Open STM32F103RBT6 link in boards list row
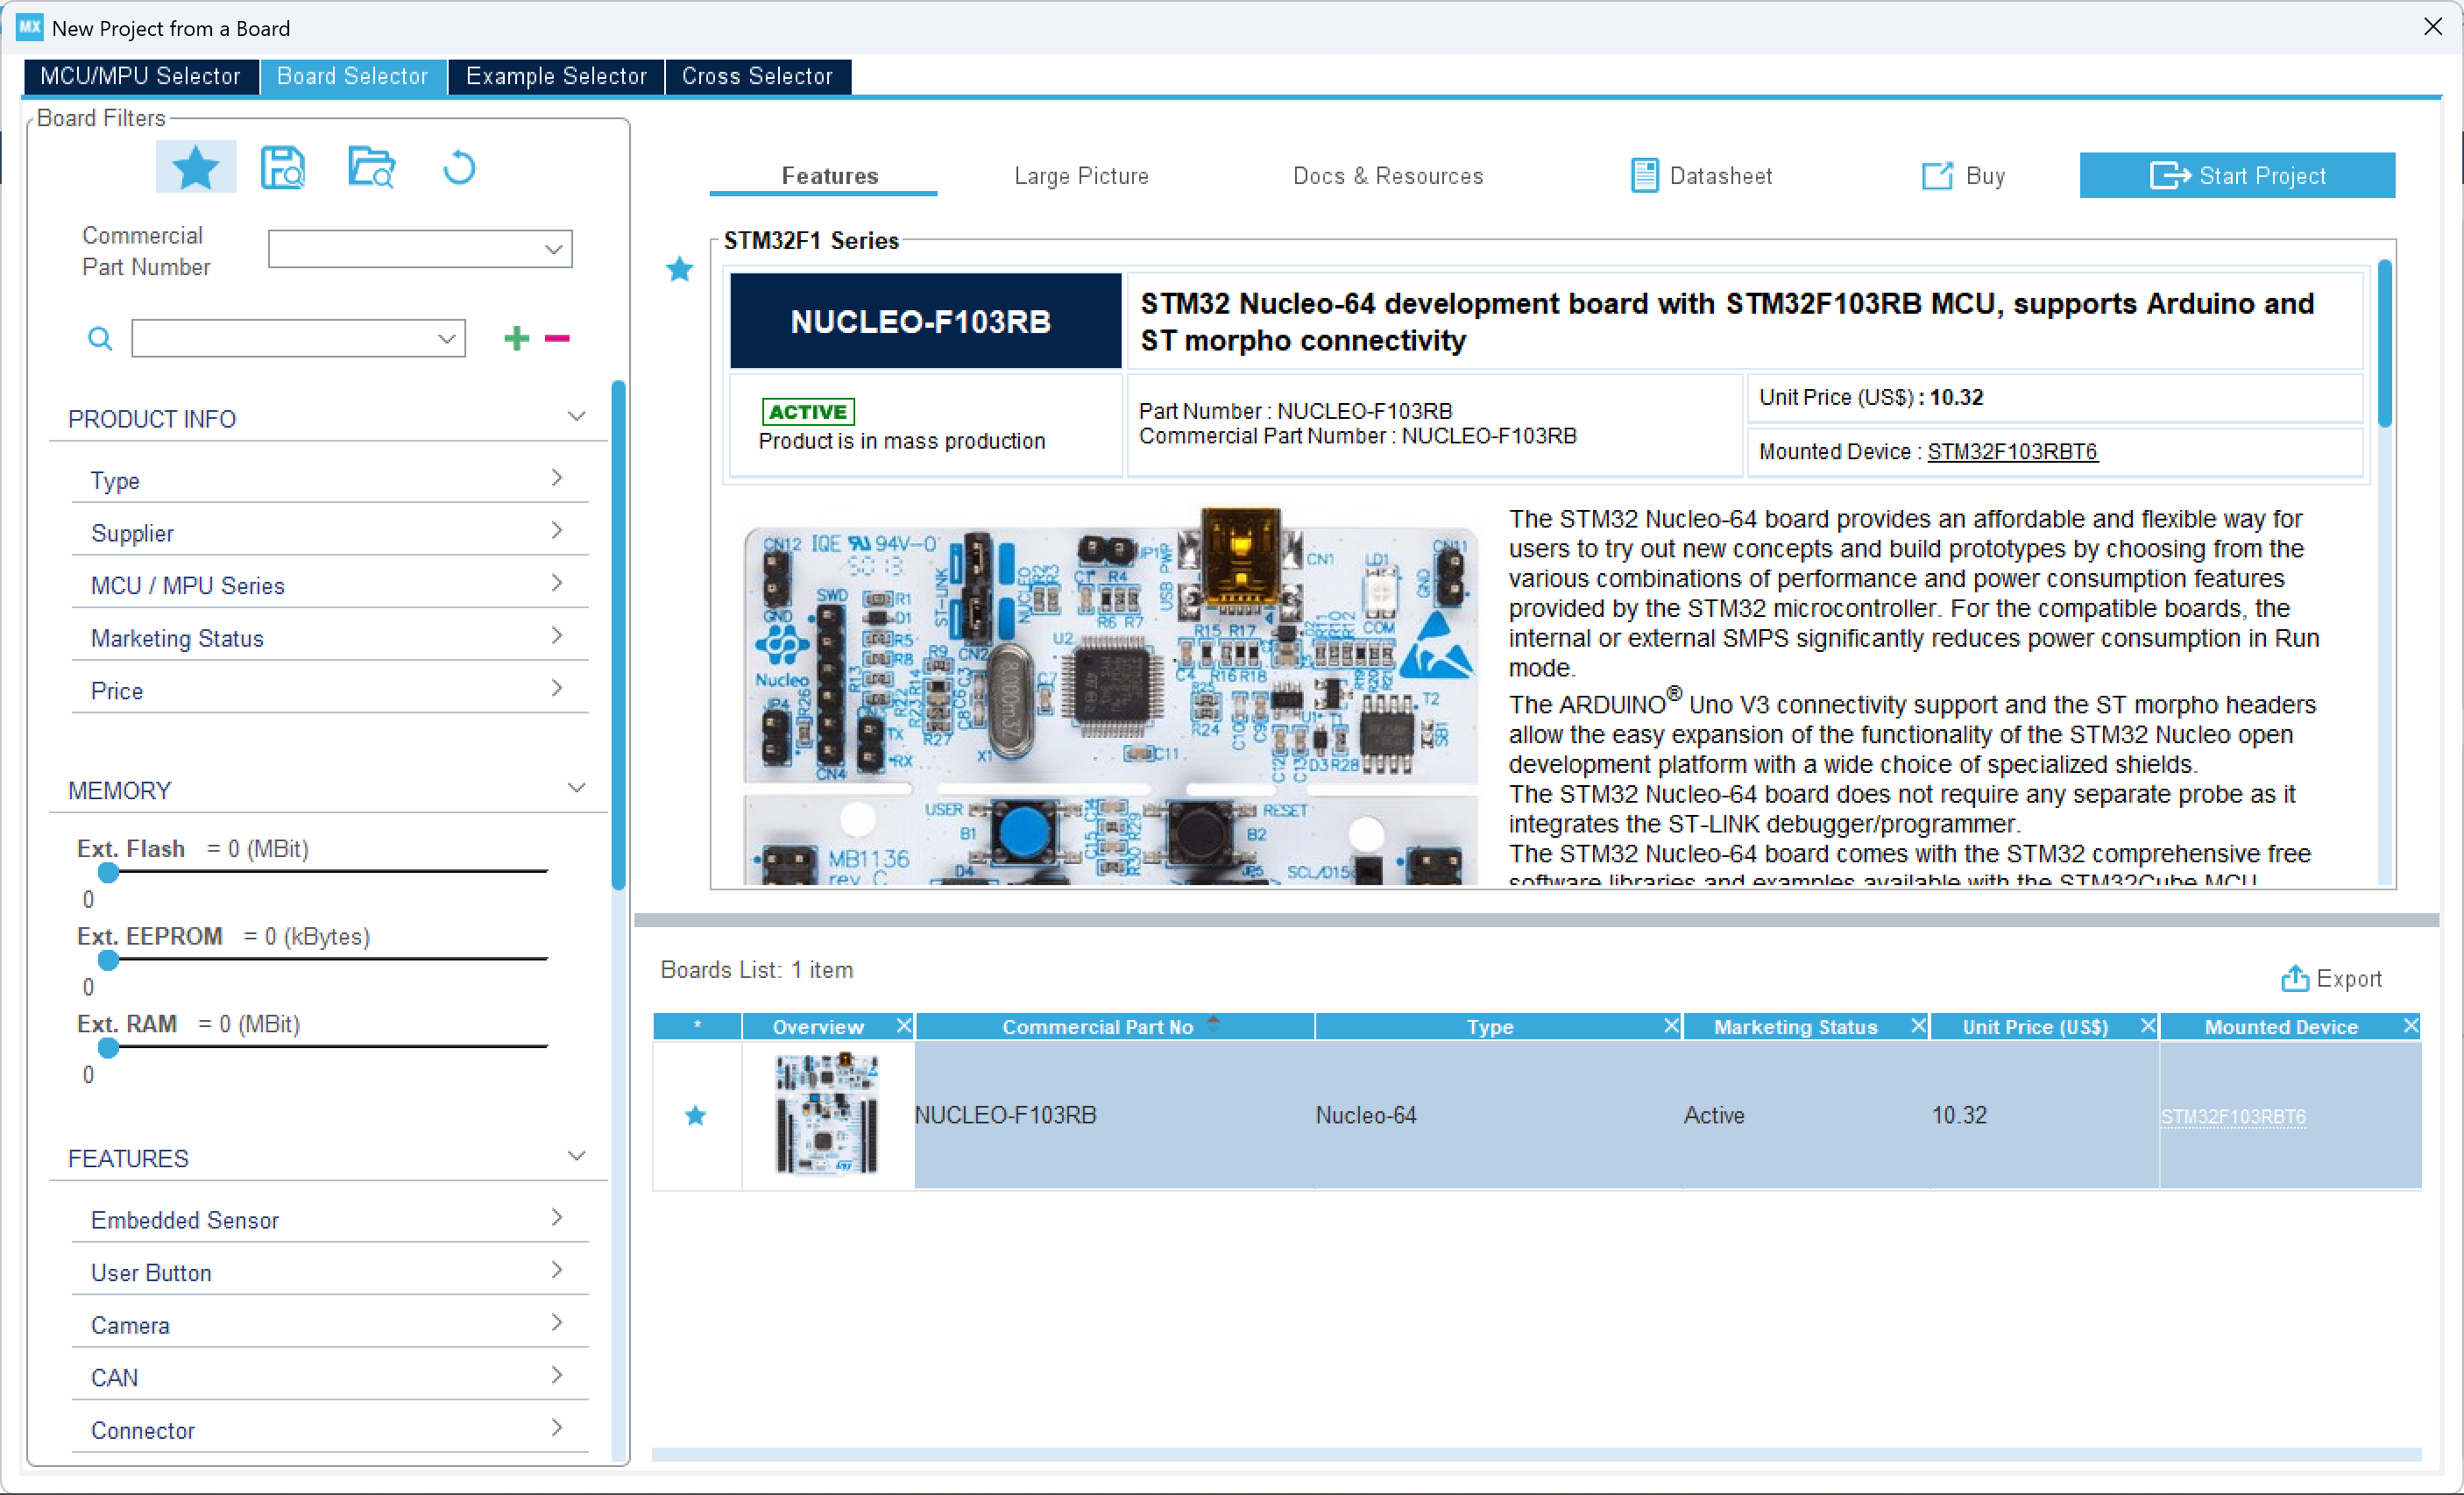The width and height of the screenshot is (2464, 1495). [x=2233, y=1116]
